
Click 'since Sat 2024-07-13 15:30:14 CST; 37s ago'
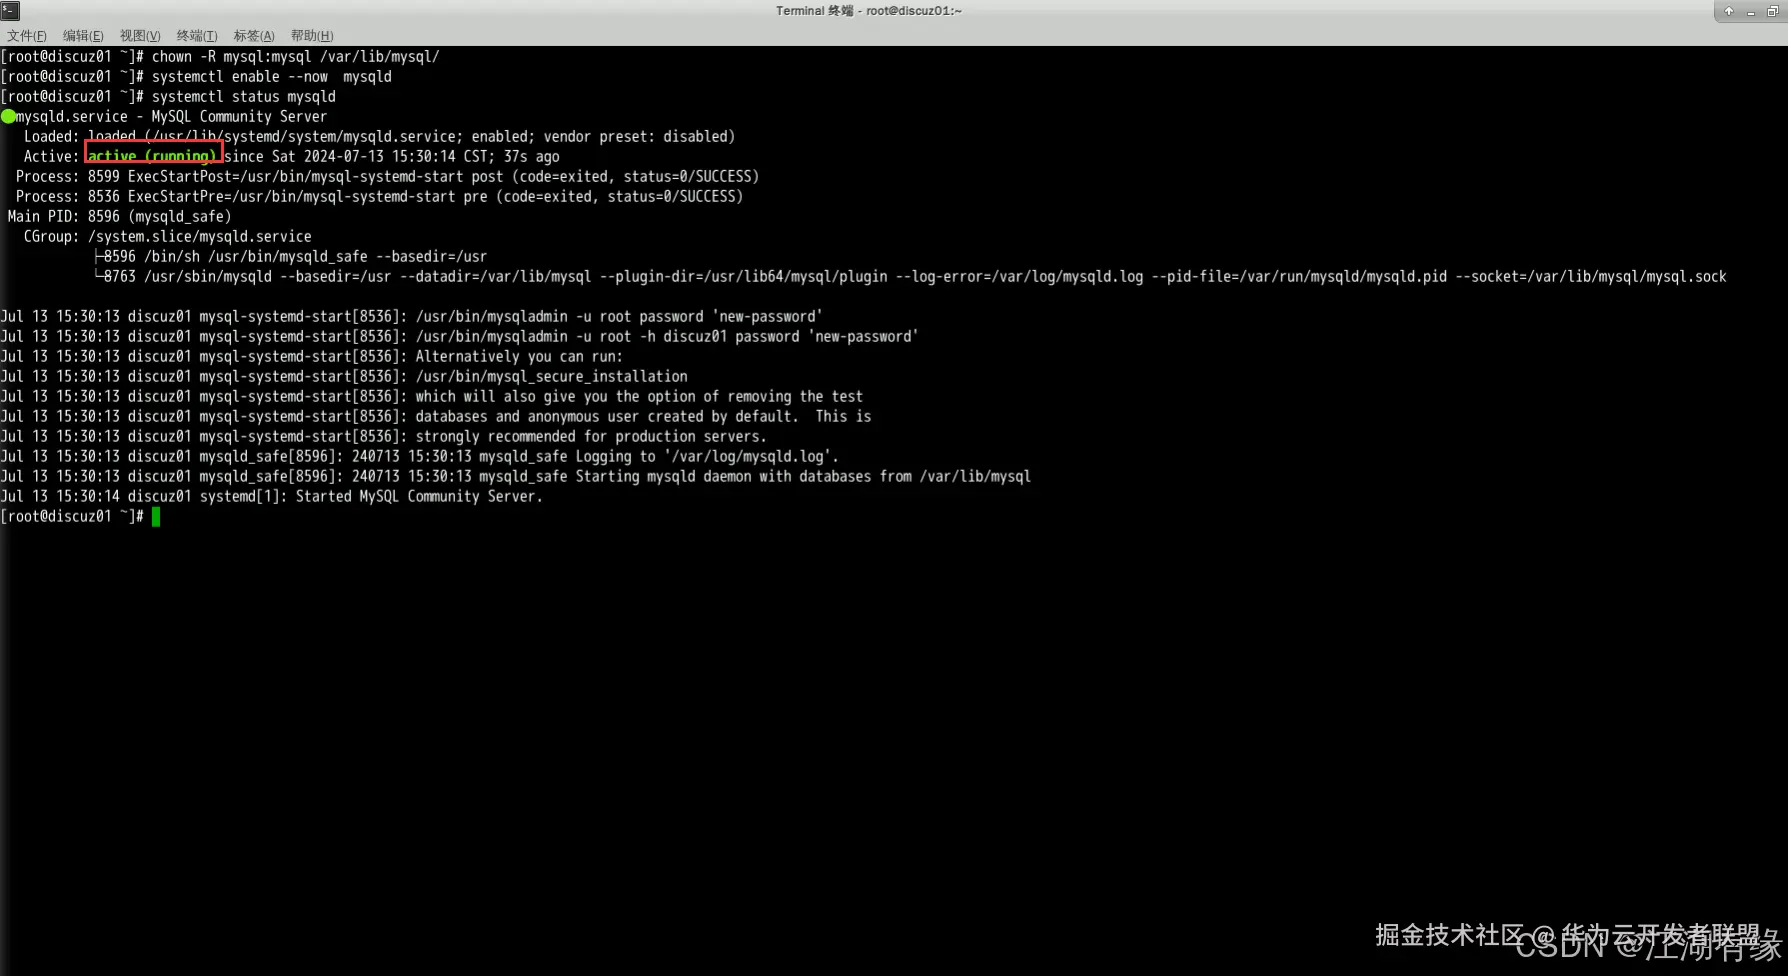pos(392,157)
